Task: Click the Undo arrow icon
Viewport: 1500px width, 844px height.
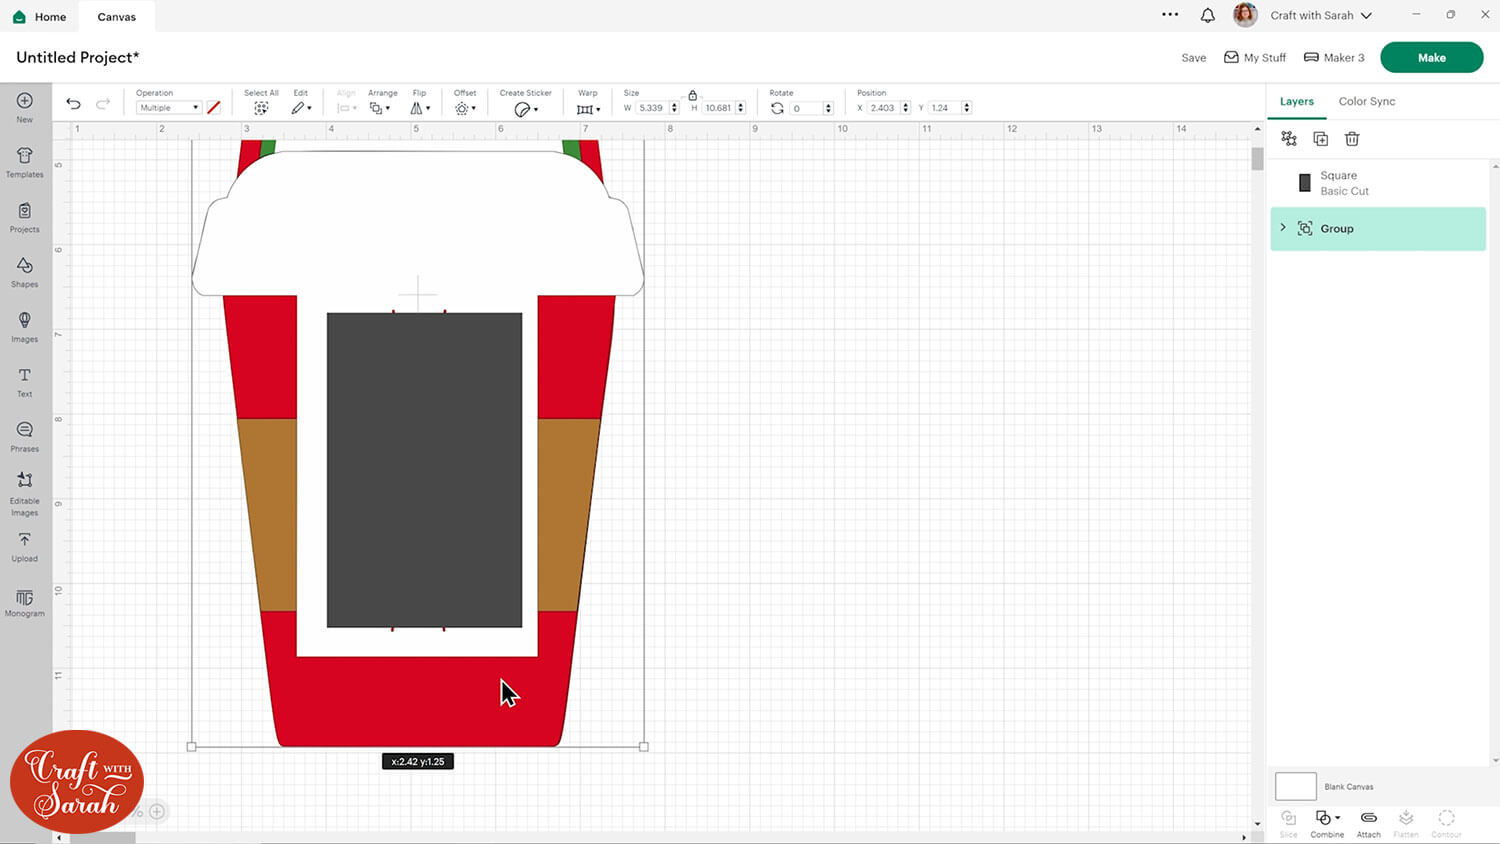Action: (73, 104)
